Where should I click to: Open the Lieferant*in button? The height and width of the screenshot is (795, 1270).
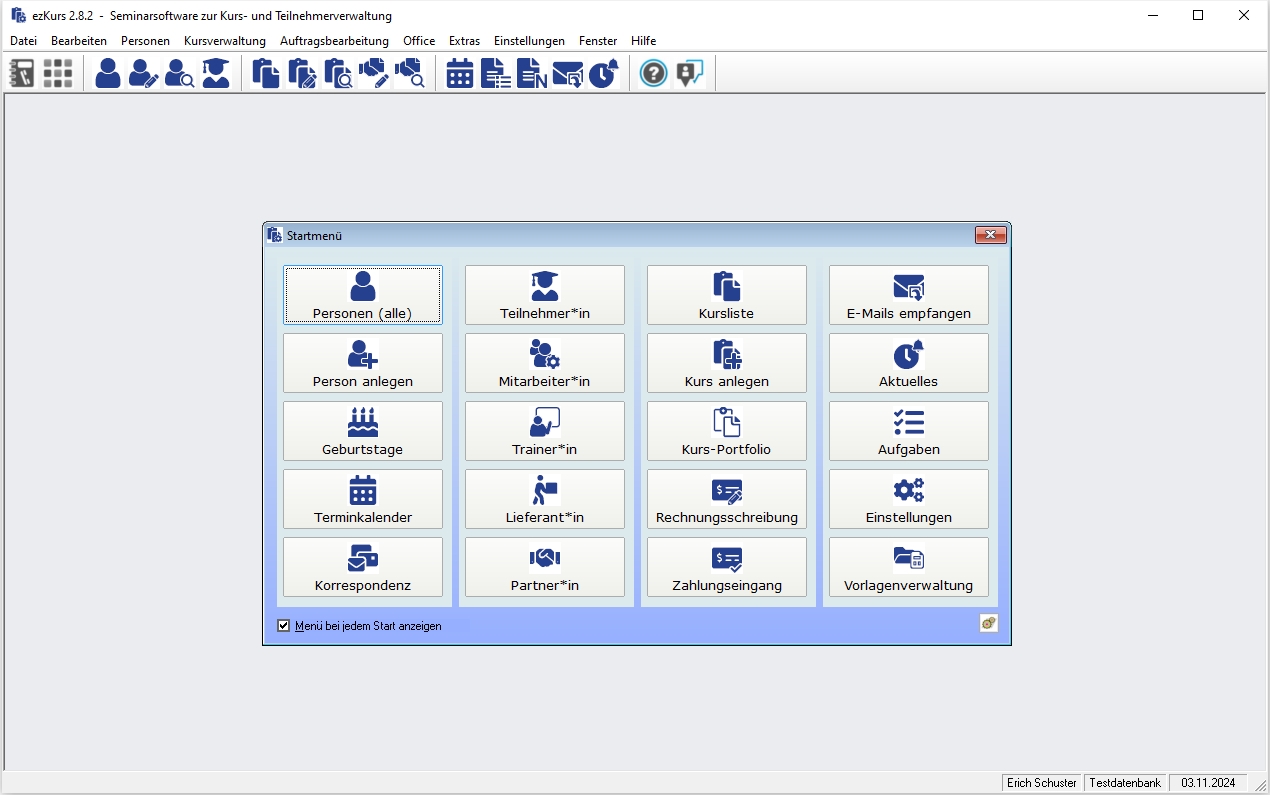tap(545, 499)
